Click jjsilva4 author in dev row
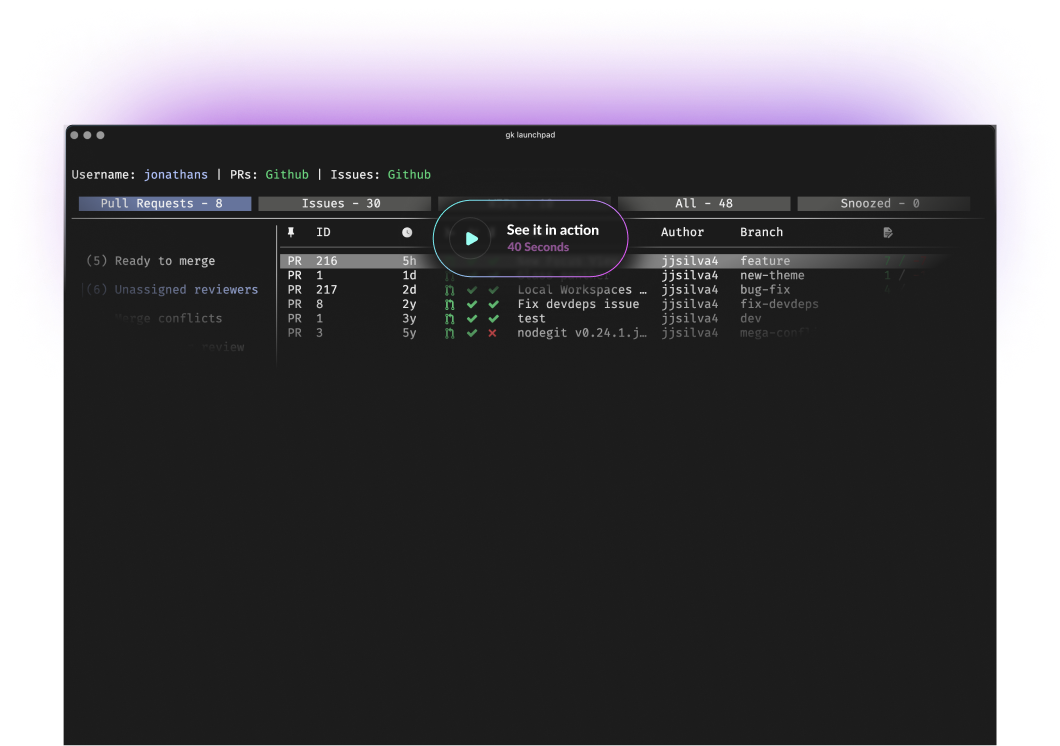The width and height of the screenshot is (1060, 746). pos(690,319)
